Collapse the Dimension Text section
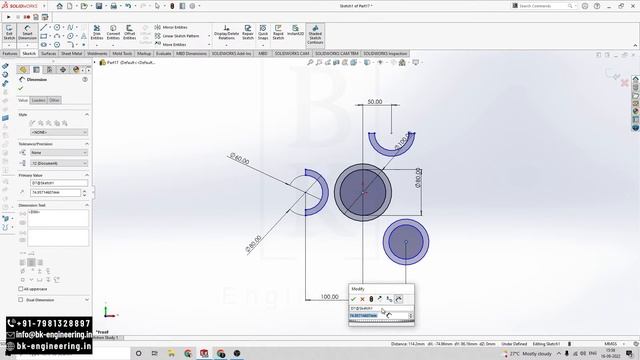Screen dimensions: 640x360 coord(87,205)
